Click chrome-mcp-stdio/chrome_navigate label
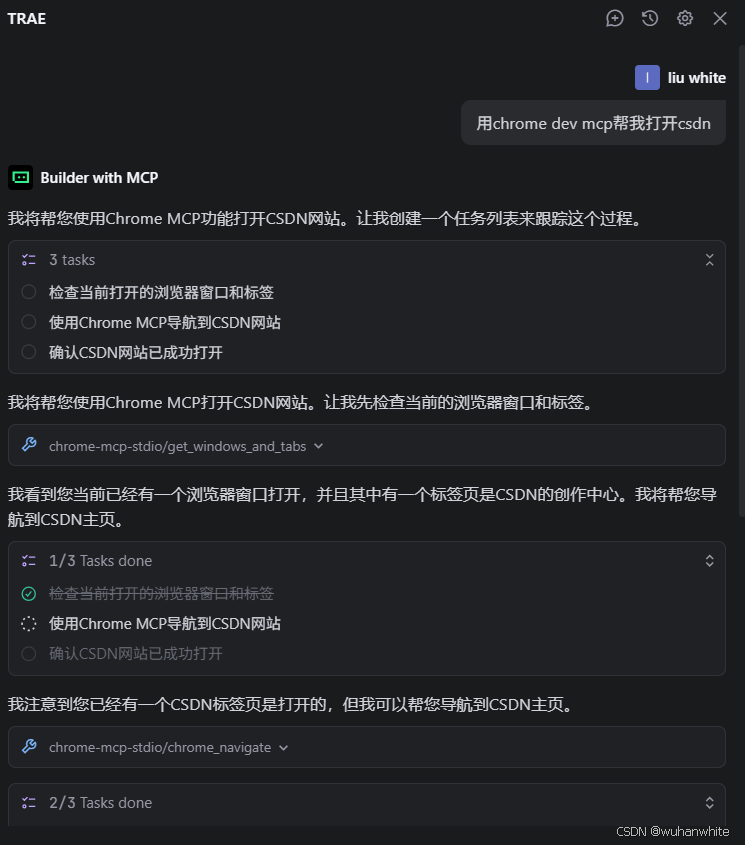Screen dimensions: 745x845 point(160,747)
